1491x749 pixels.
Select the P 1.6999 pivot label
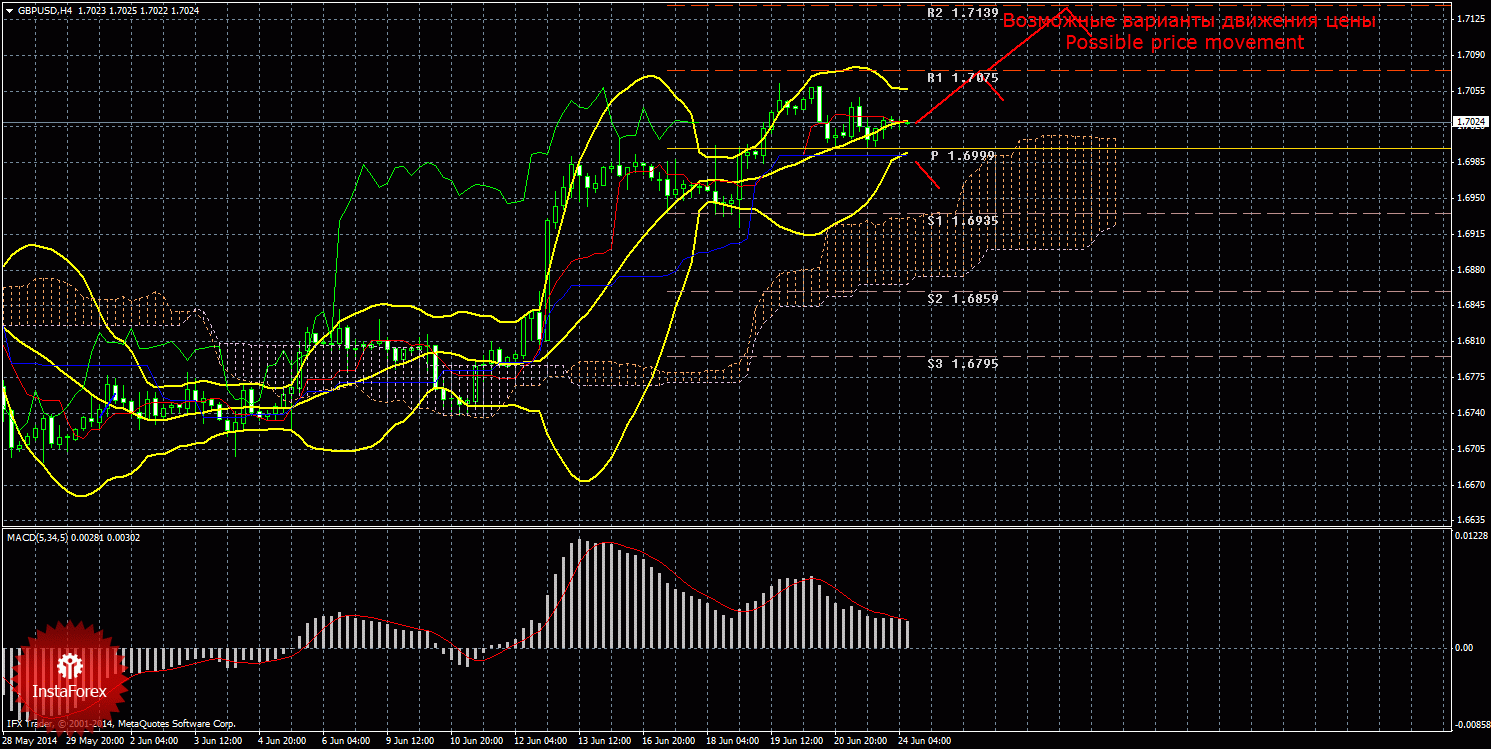[x=962, y=156]
